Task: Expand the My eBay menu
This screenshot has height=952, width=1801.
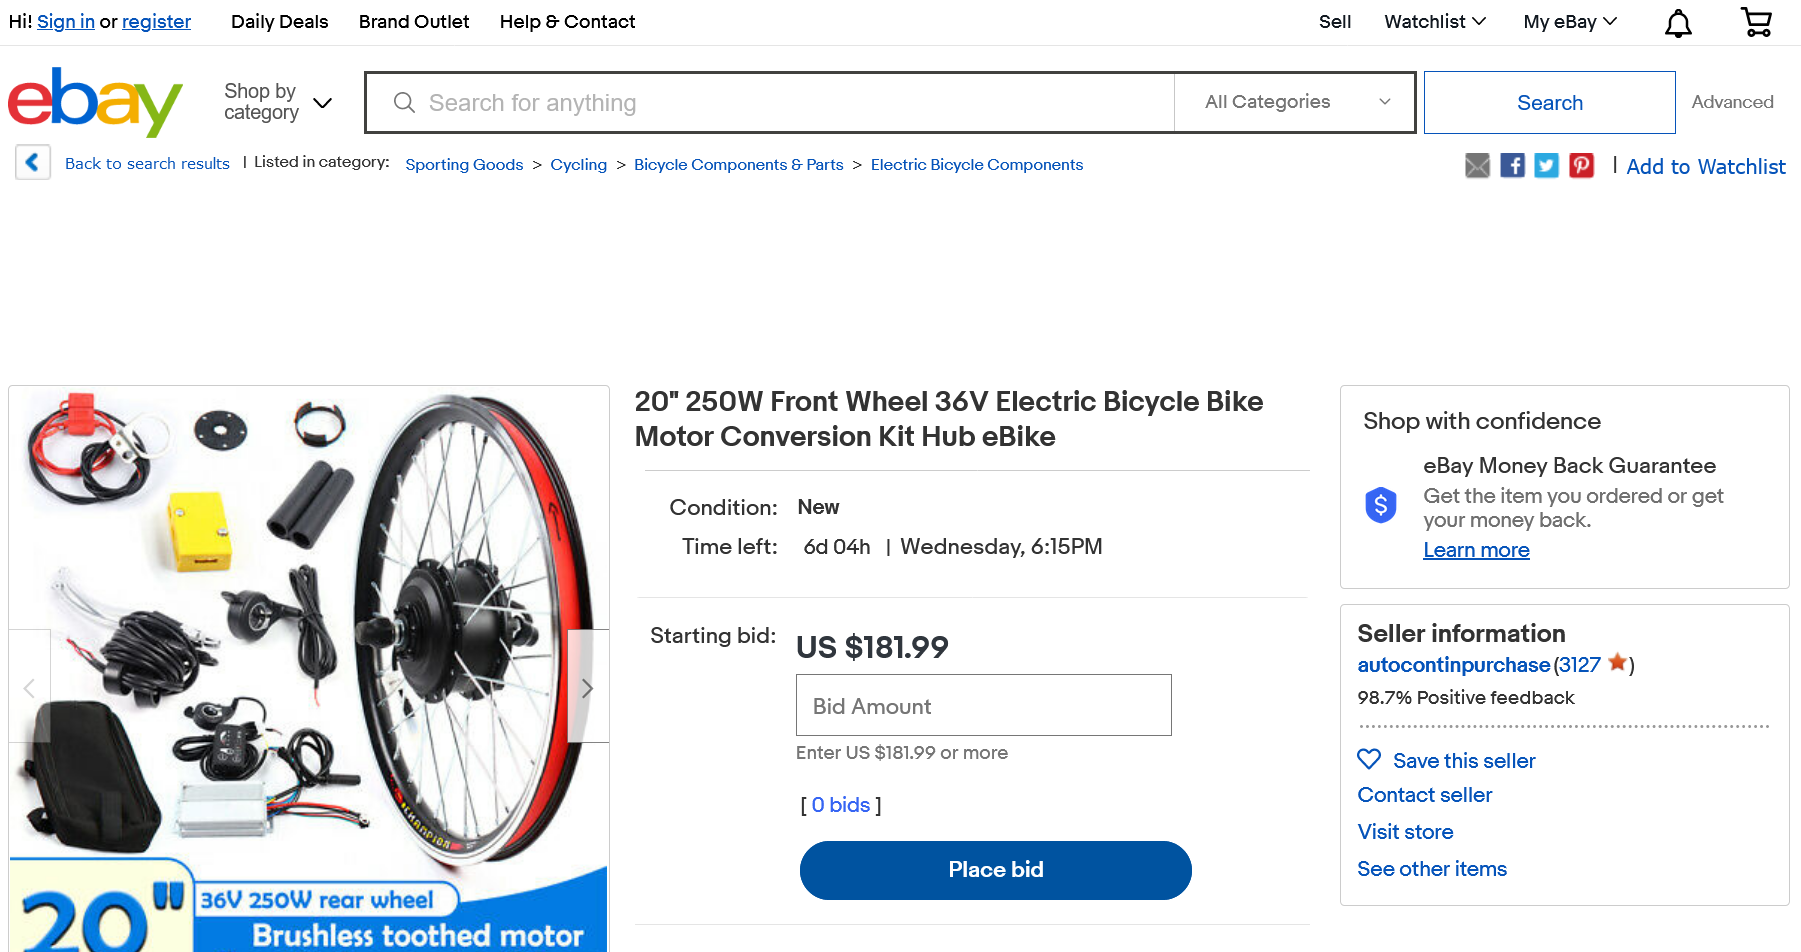Action: click(1569, 22)
